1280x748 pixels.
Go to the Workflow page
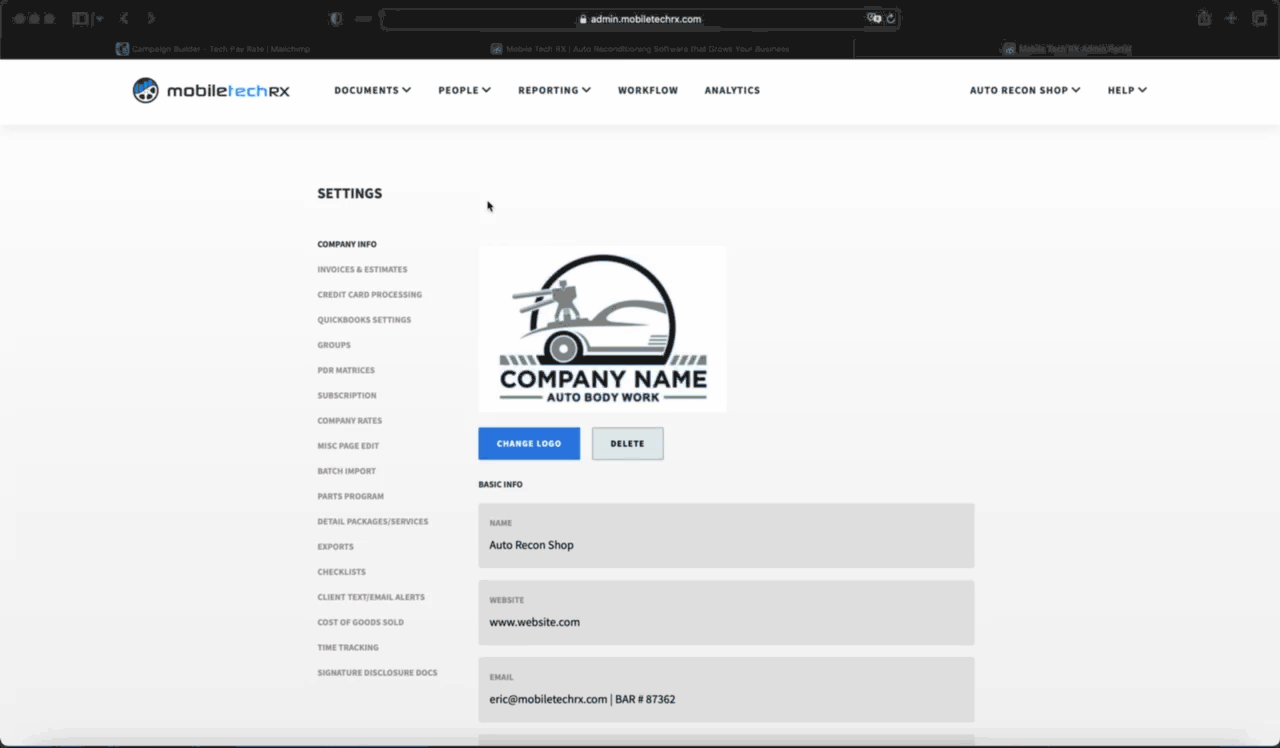(648, 90)
